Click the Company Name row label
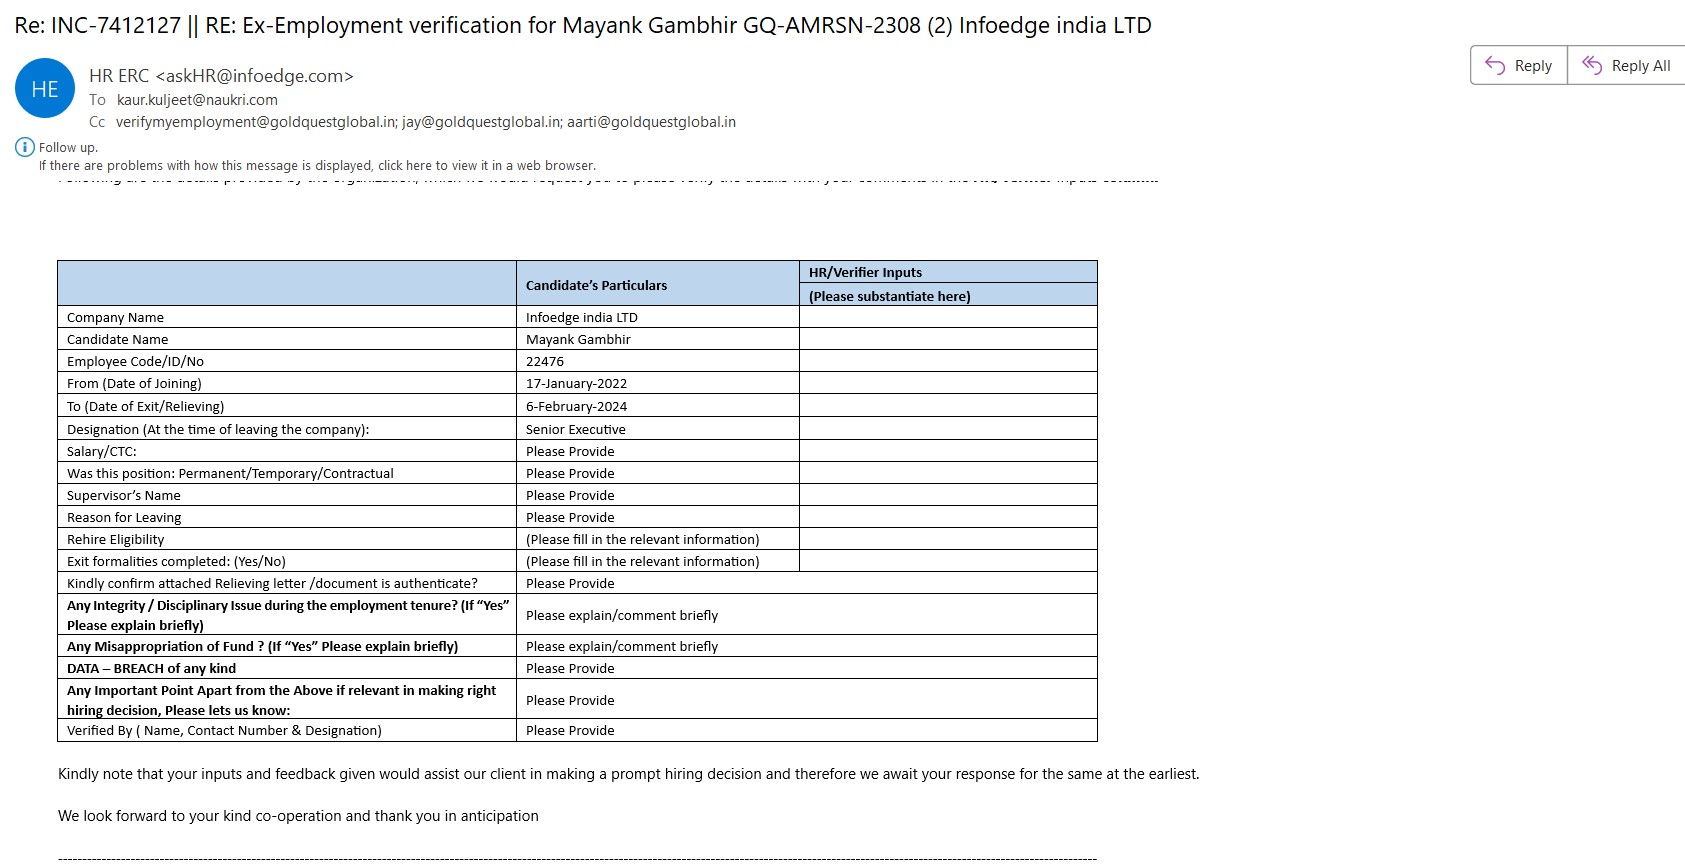Screen dimensions: 1685x866 [115, 317]
